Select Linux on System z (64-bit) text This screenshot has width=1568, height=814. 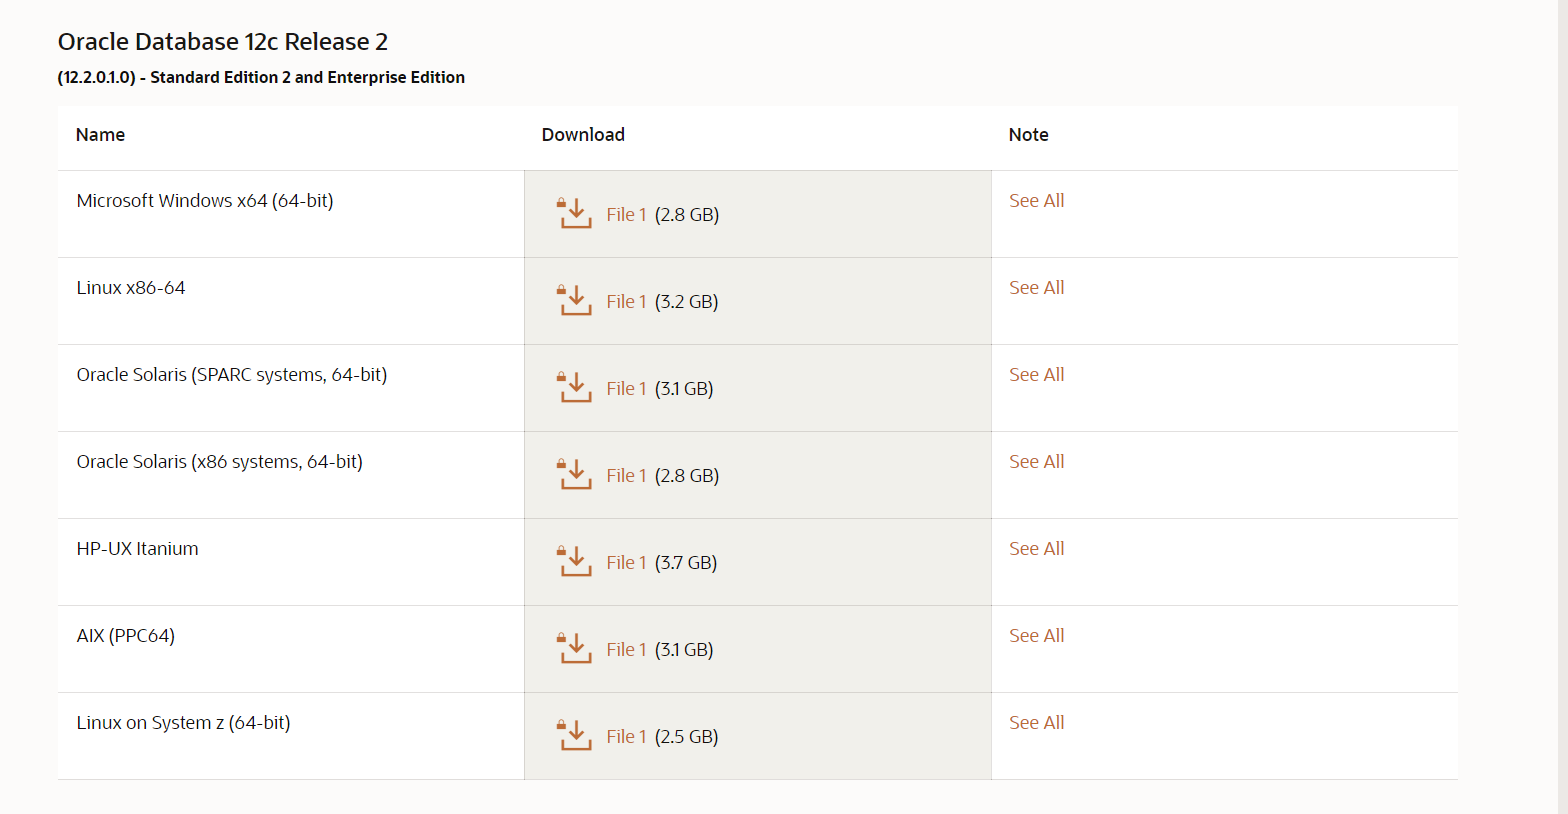184,723
